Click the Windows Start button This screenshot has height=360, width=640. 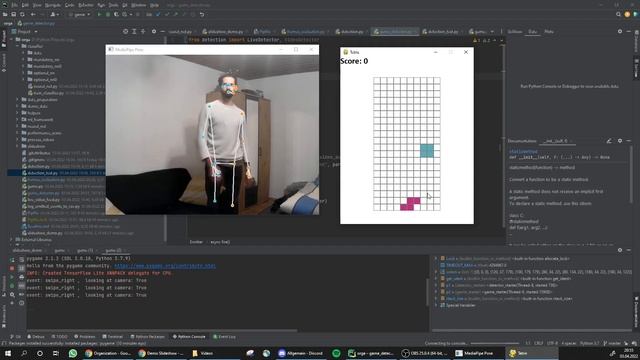(x=8, y=353)
